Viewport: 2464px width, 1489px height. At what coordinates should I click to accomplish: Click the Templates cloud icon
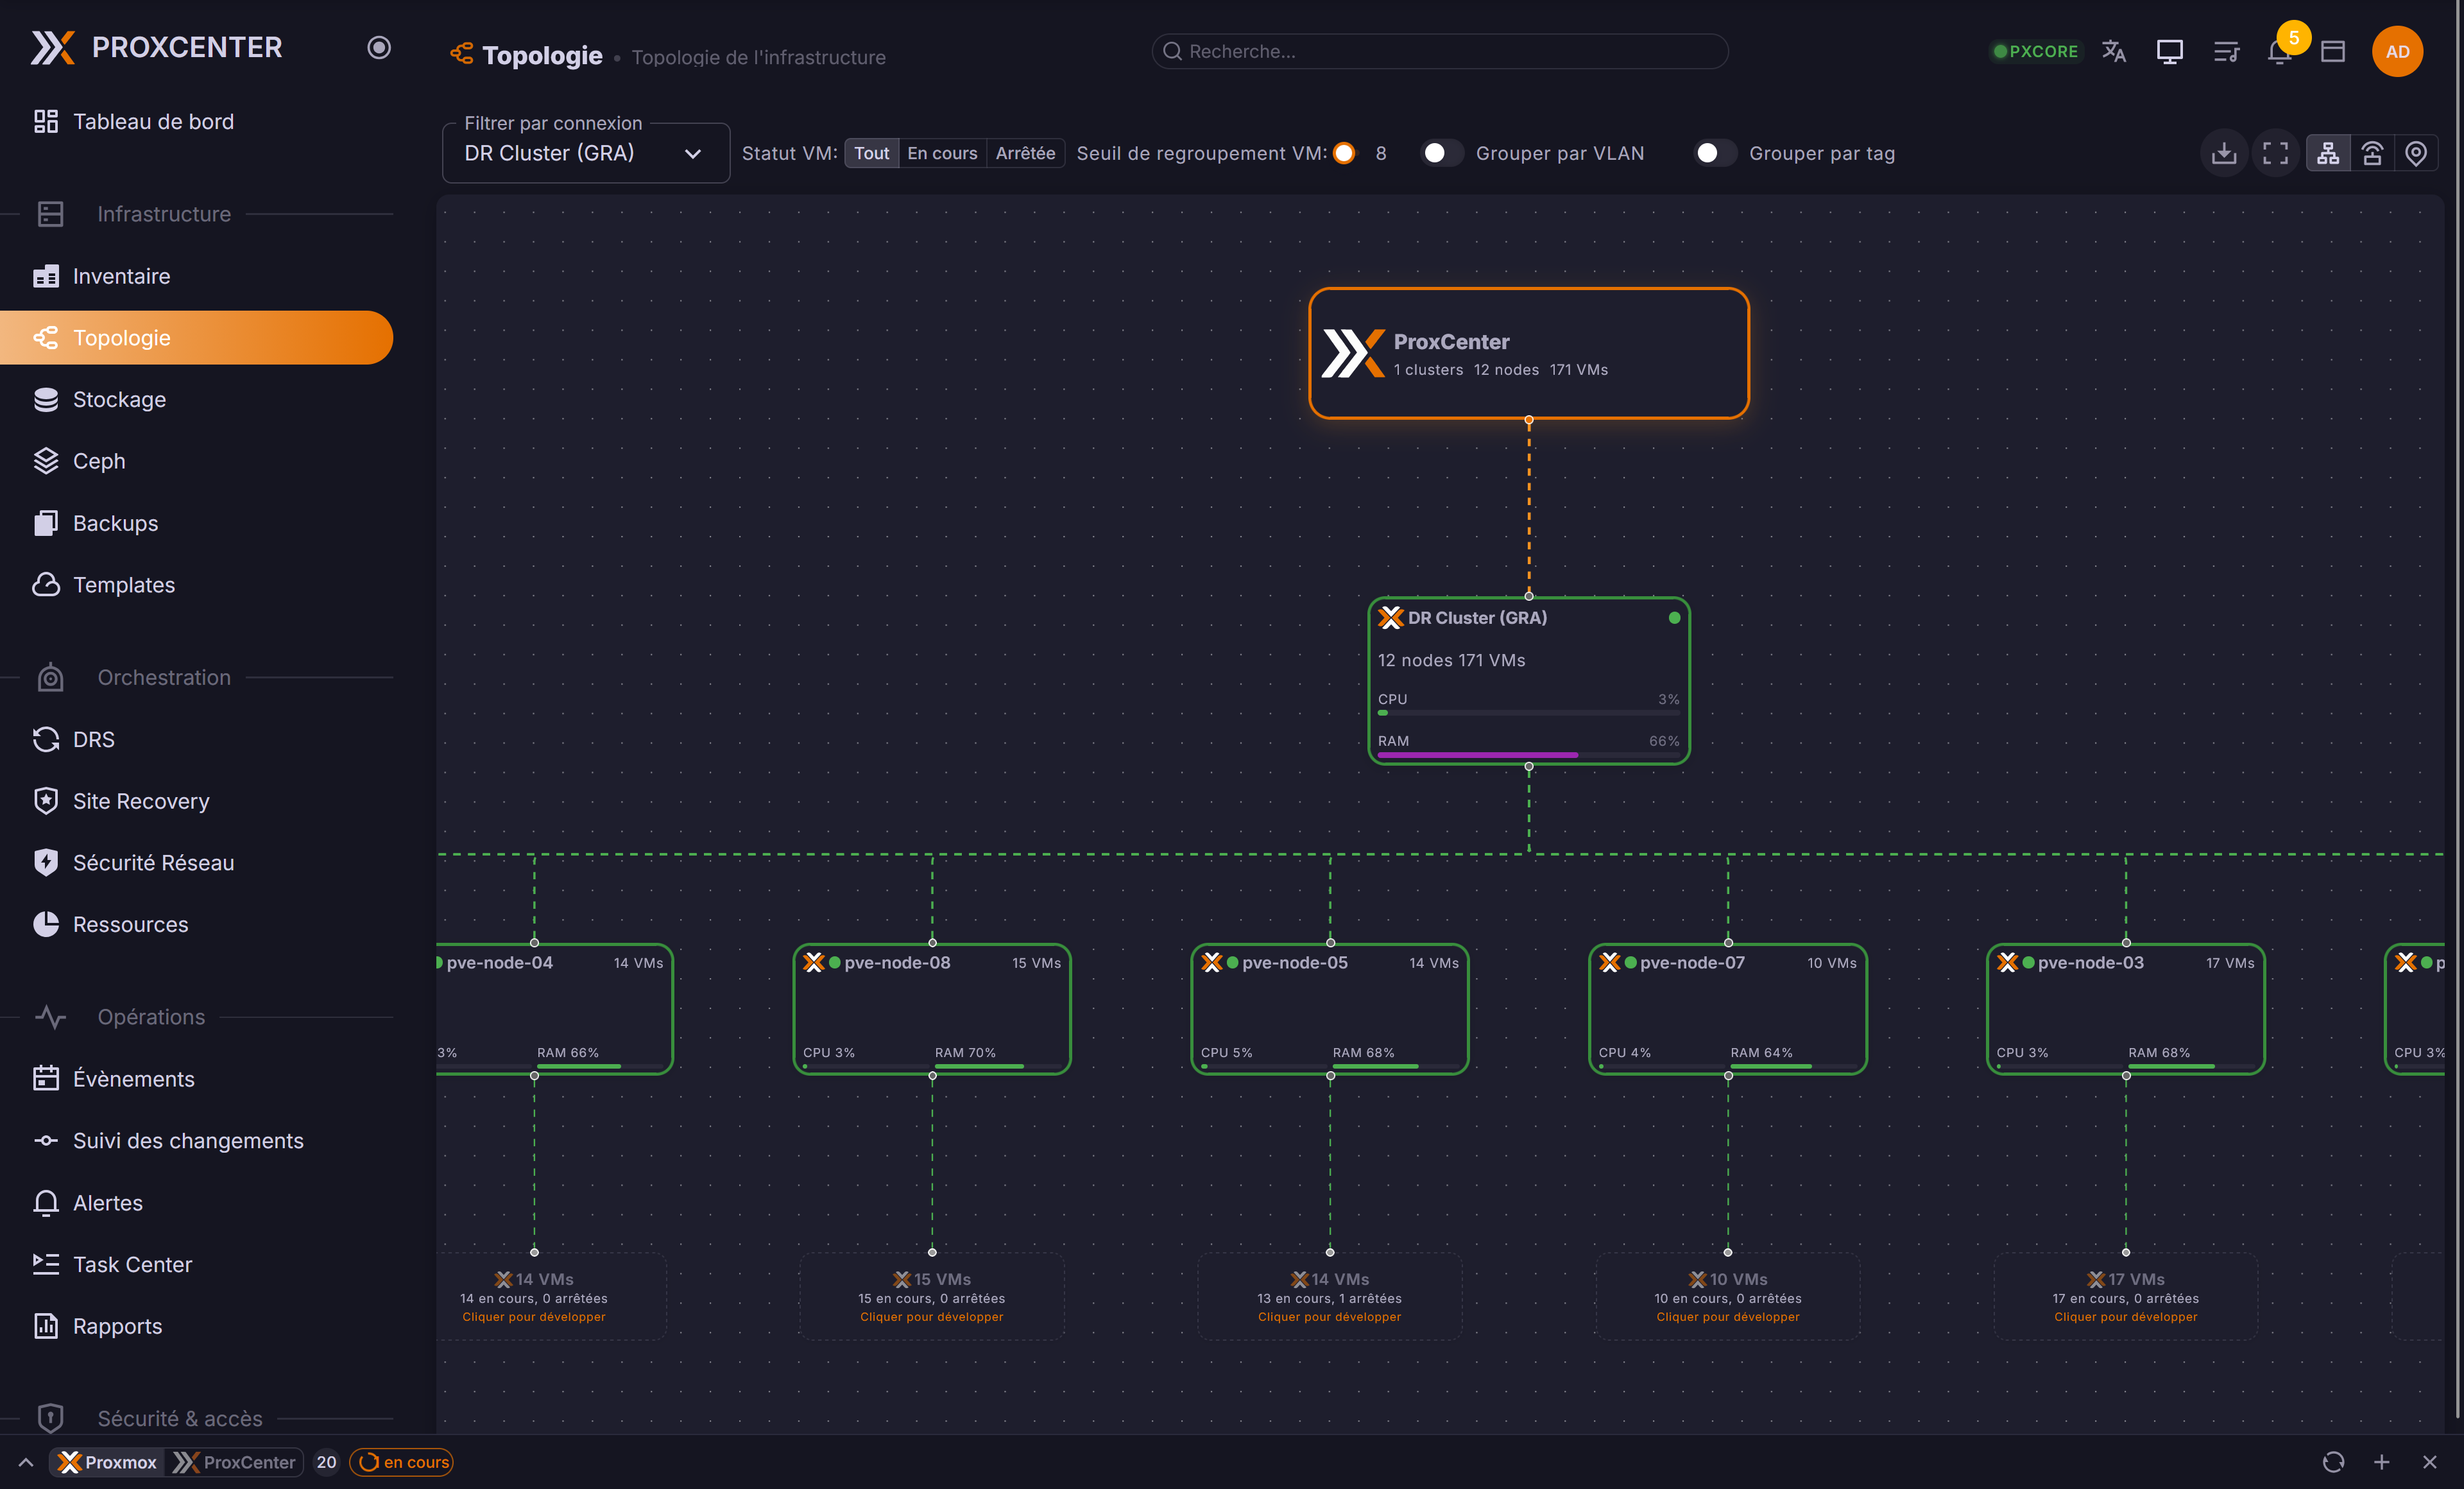tap(46, 584)
